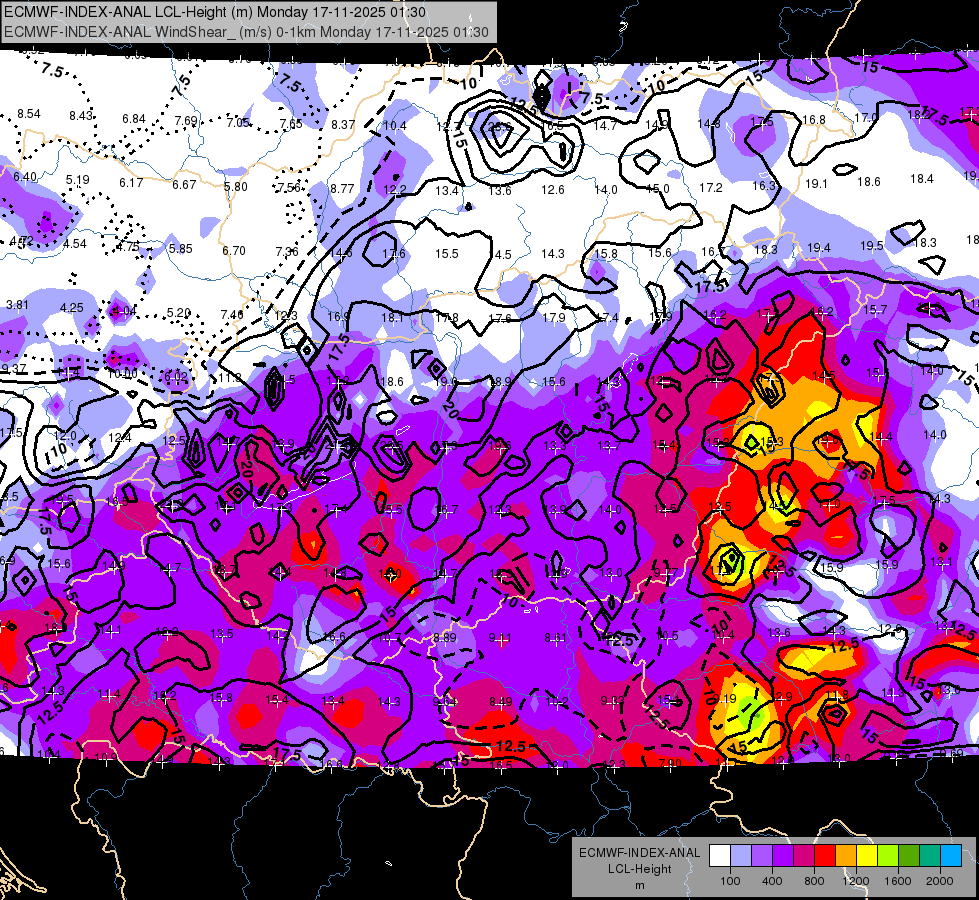Click the white legend color swatch
The image size is (979, 900).
[720, 856]
